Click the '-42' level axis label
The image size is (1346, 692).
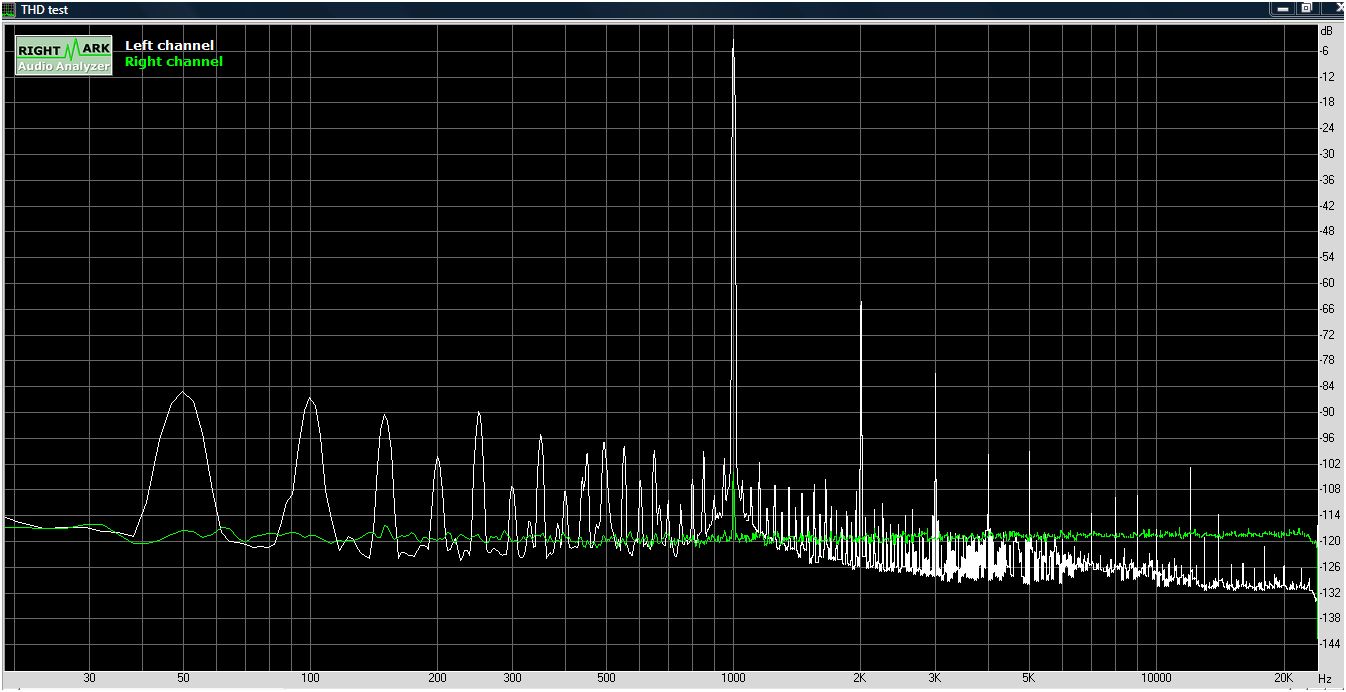coord(1328,206)
